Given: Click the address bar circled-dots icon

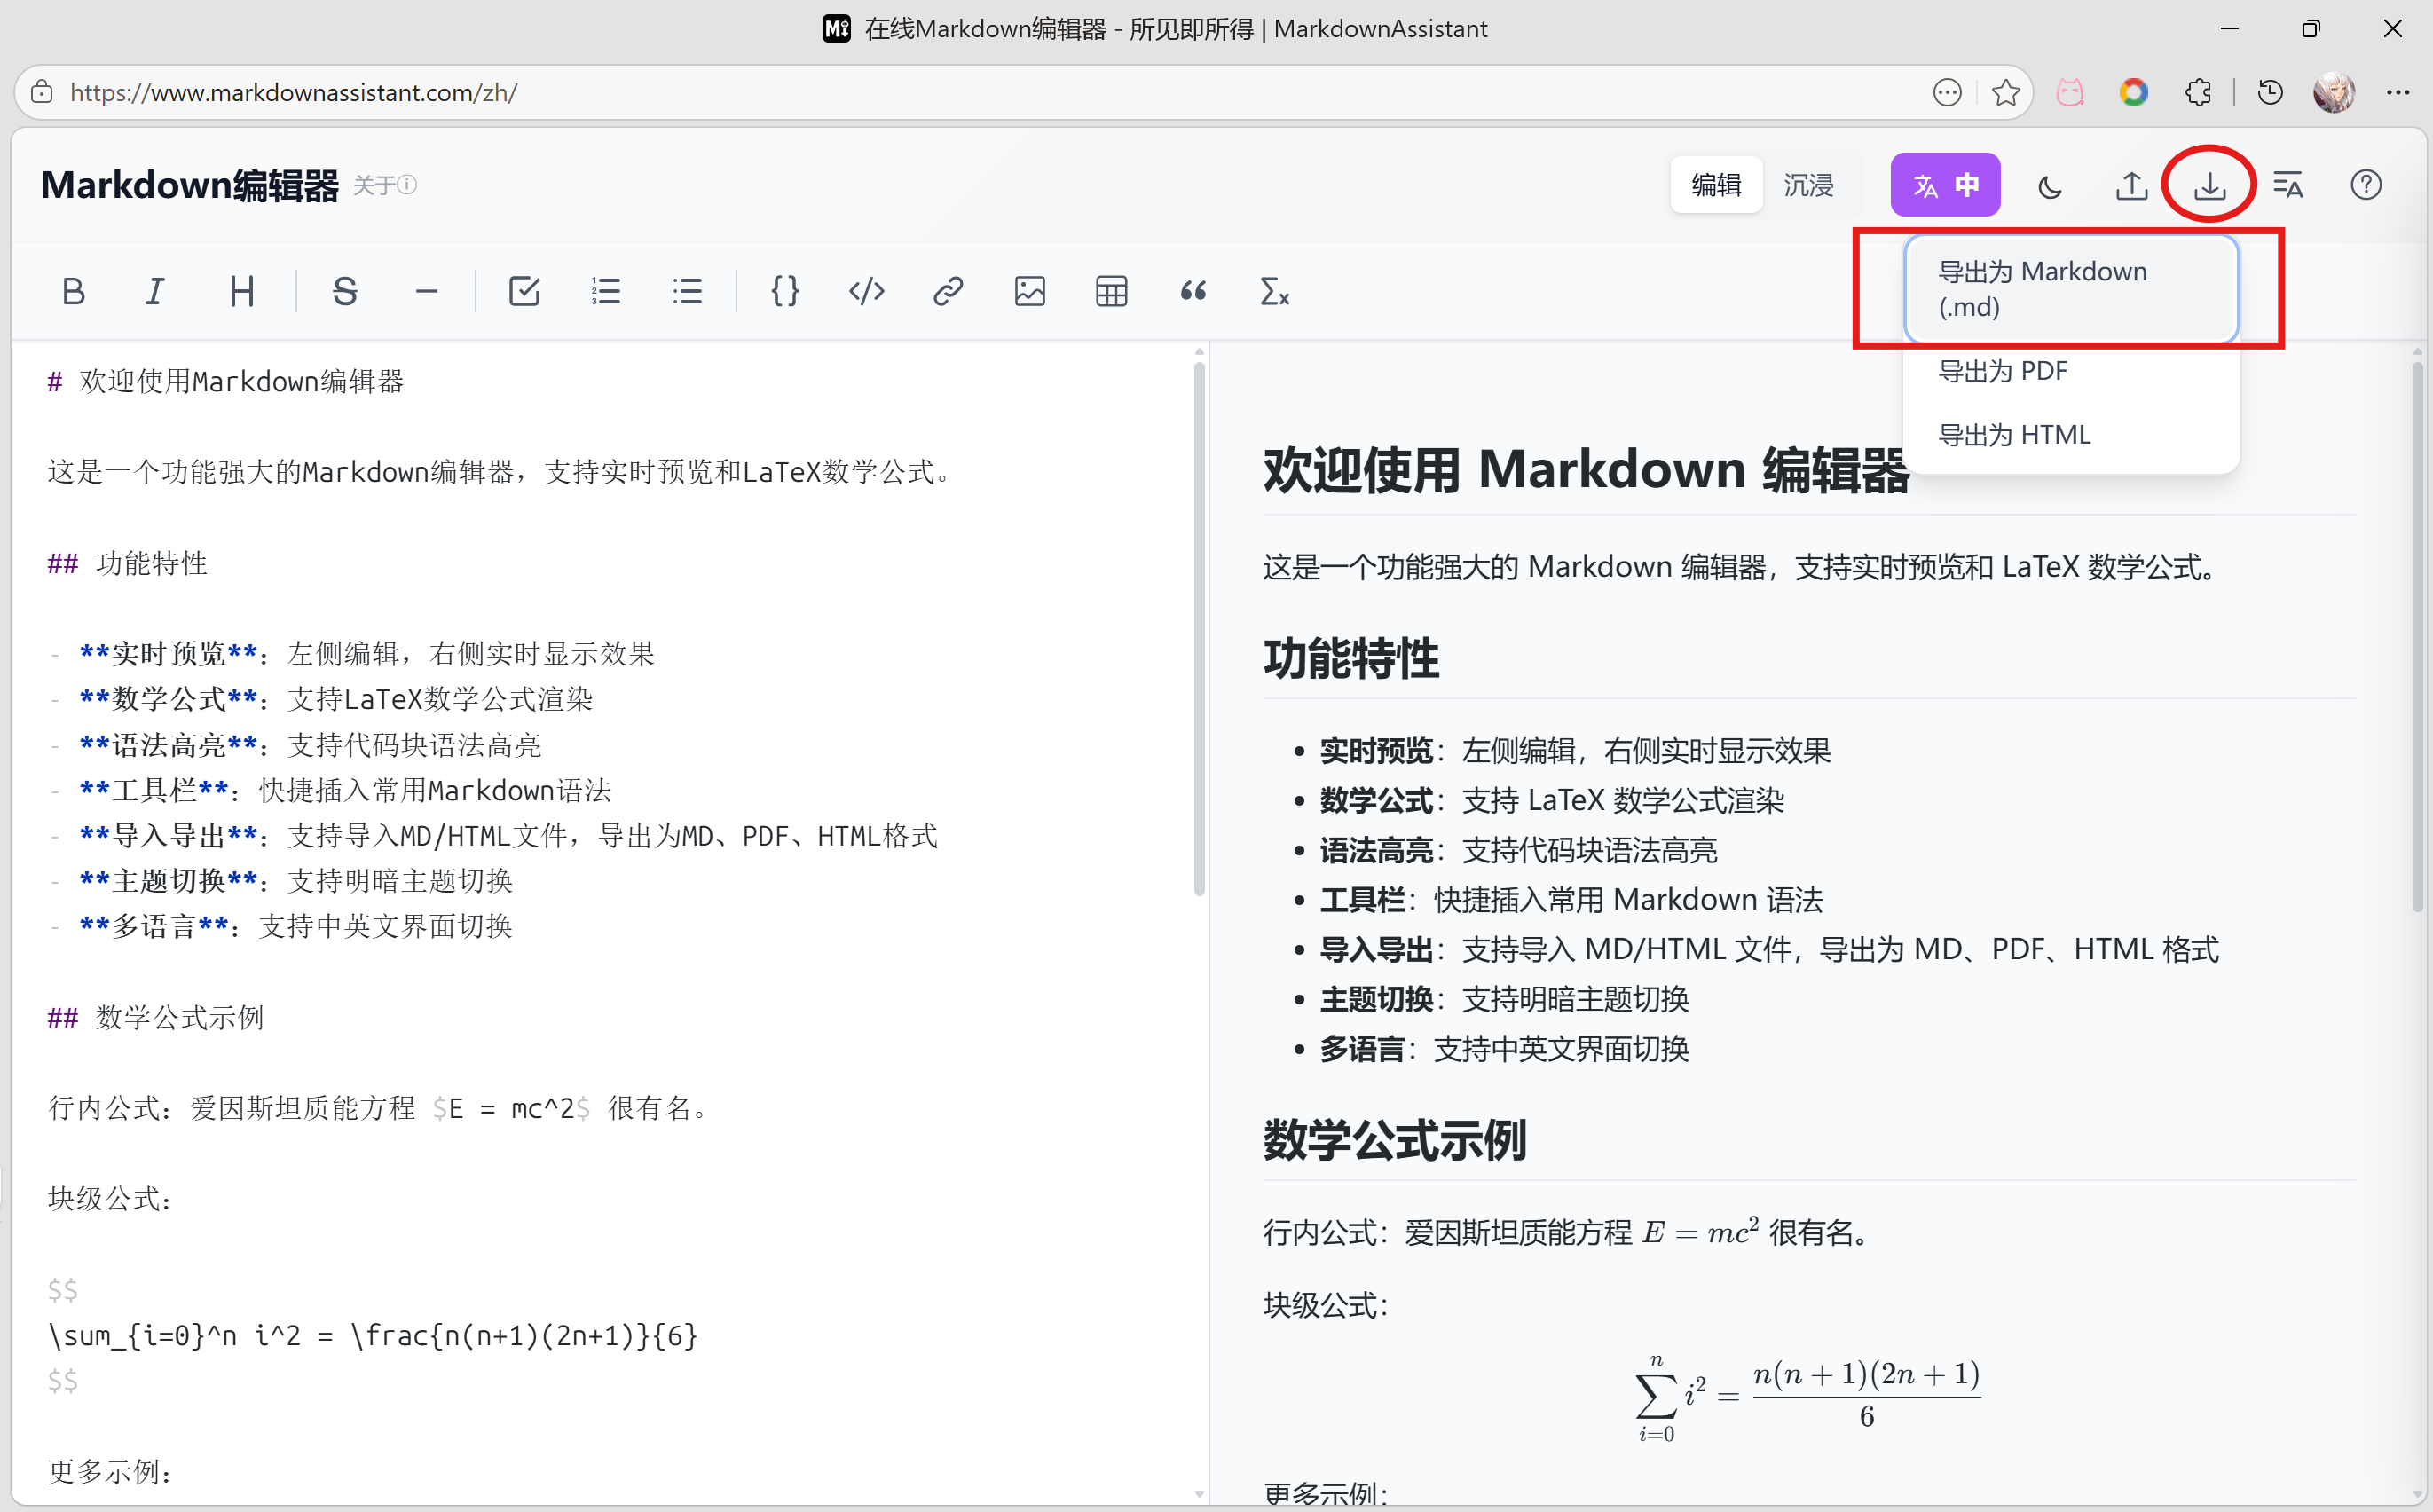Looking at the screenshot, I should point(1947,93).
